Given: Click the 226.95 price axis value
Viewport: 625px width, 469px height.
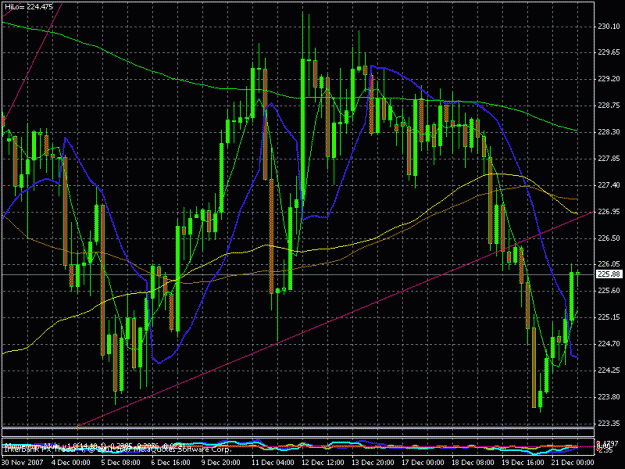Looking at the screenshot, I should [609, 212].
